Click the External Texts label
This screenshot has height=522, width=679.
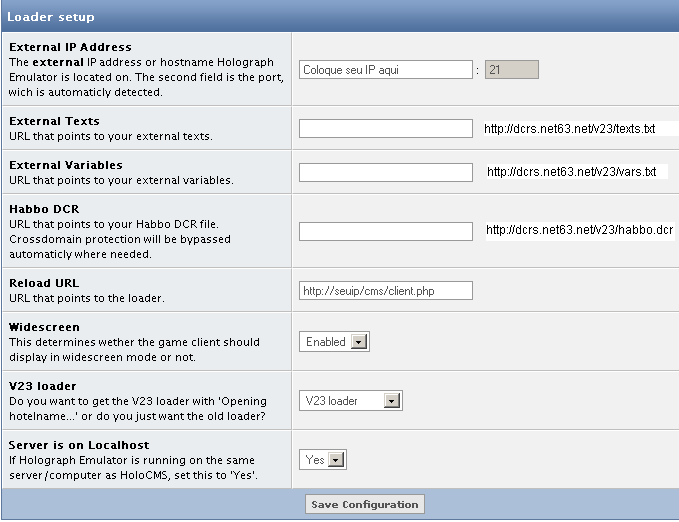coord(54,121)
